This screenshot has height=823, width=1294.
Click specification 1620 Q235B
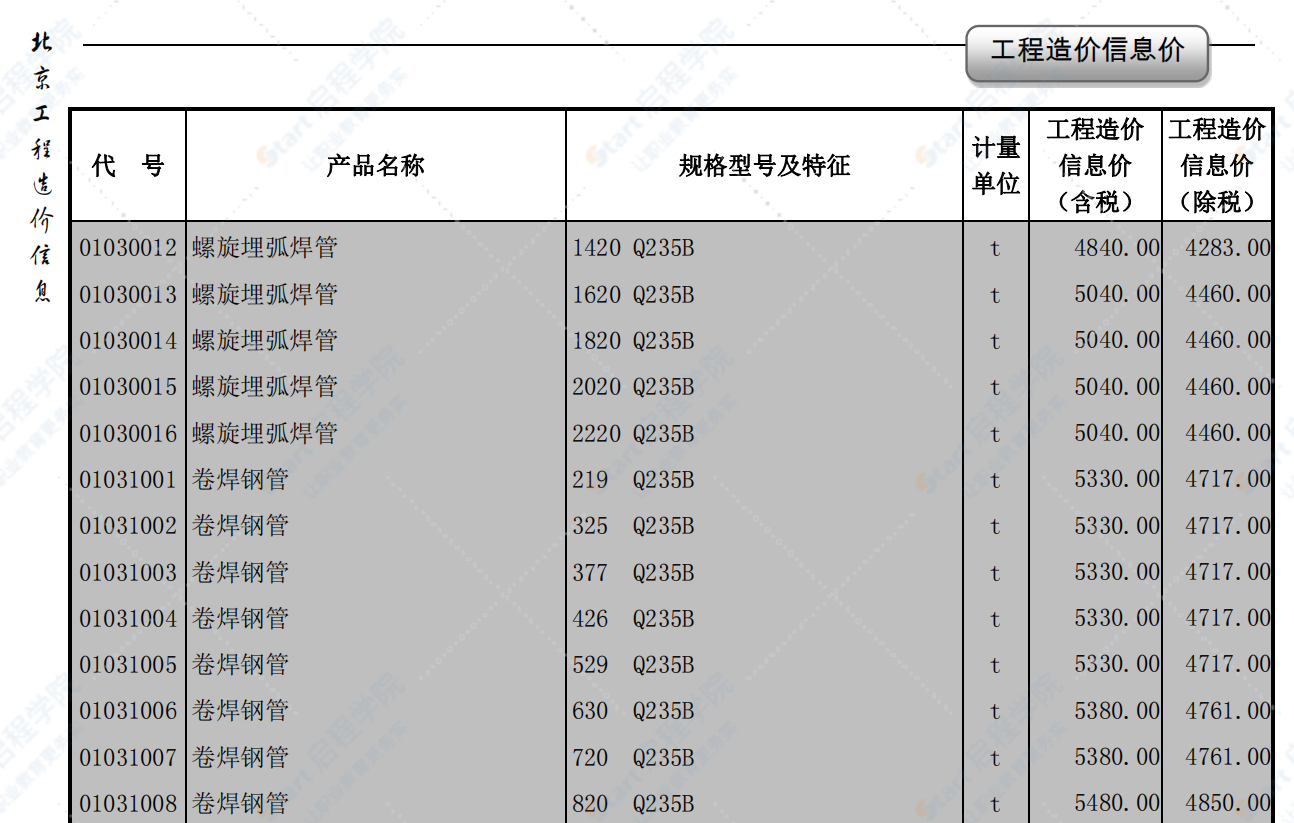click(633, 295)
